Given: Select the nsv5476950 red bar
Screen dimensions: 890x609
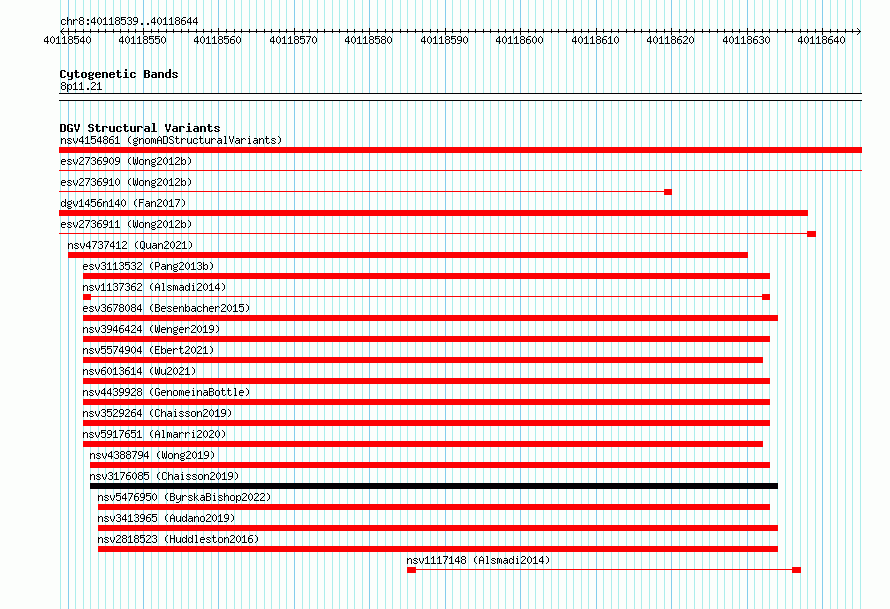Looking at the screenshot, I should point(434,507).
